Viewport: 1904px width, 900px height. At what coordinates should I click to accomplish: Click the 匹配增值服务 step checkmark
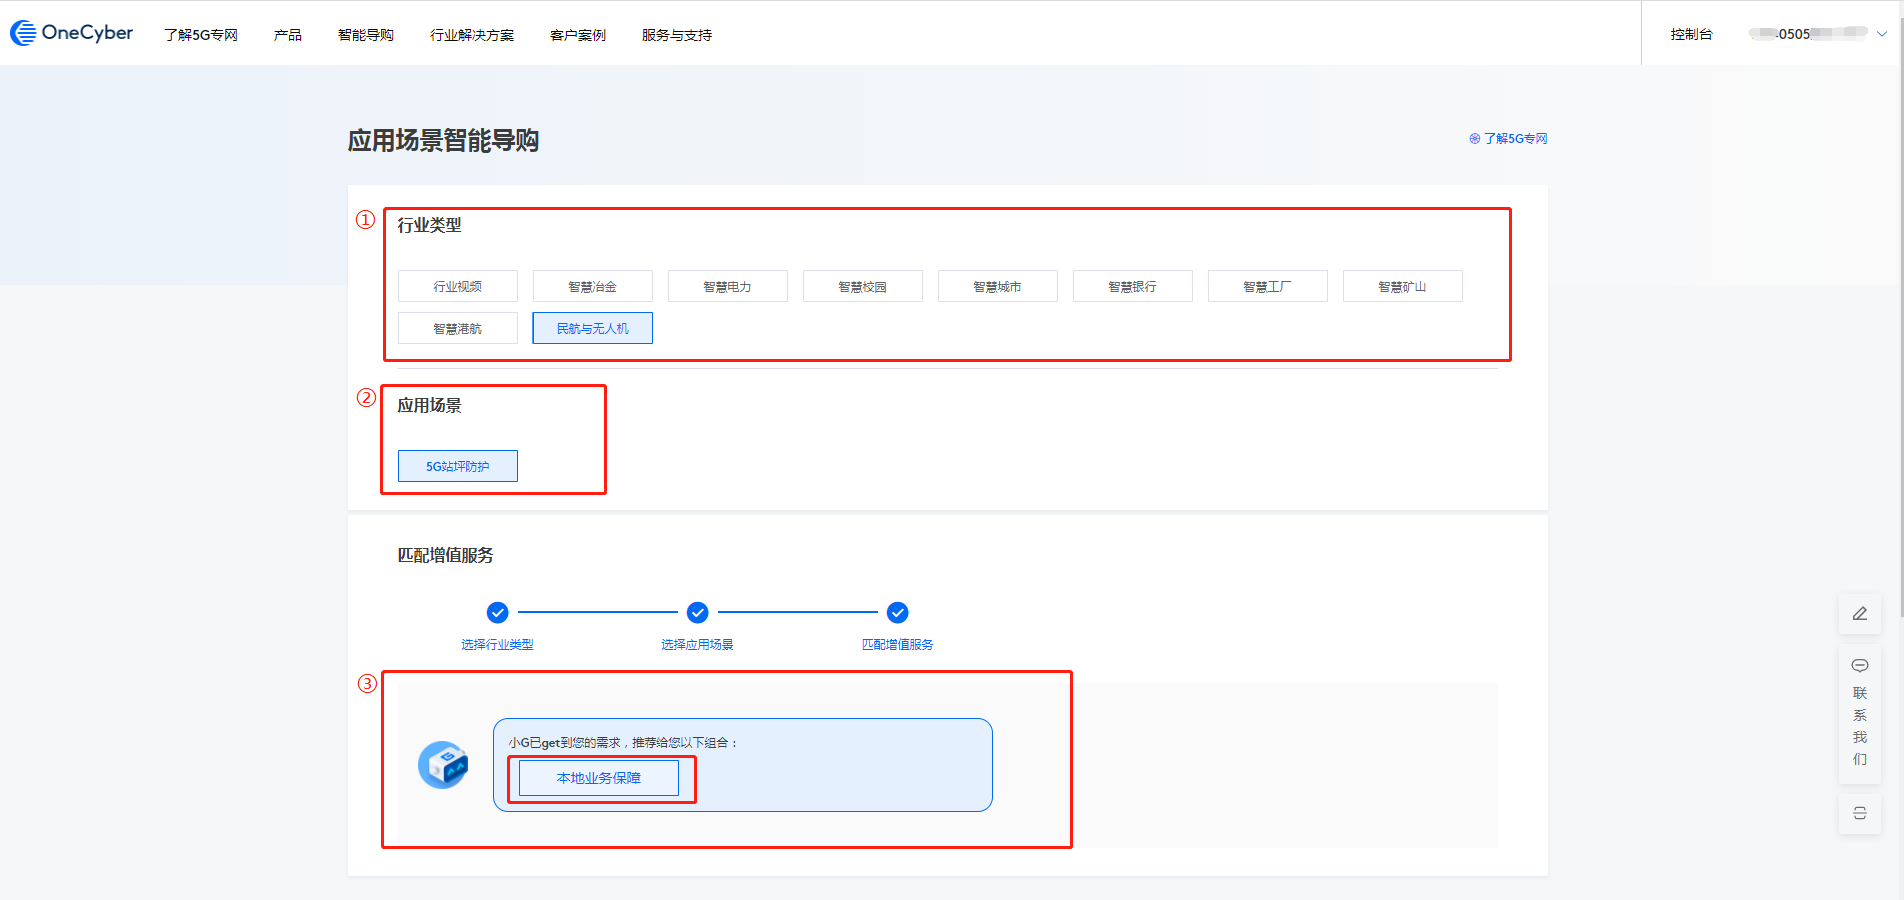click(x=897, y=612)
